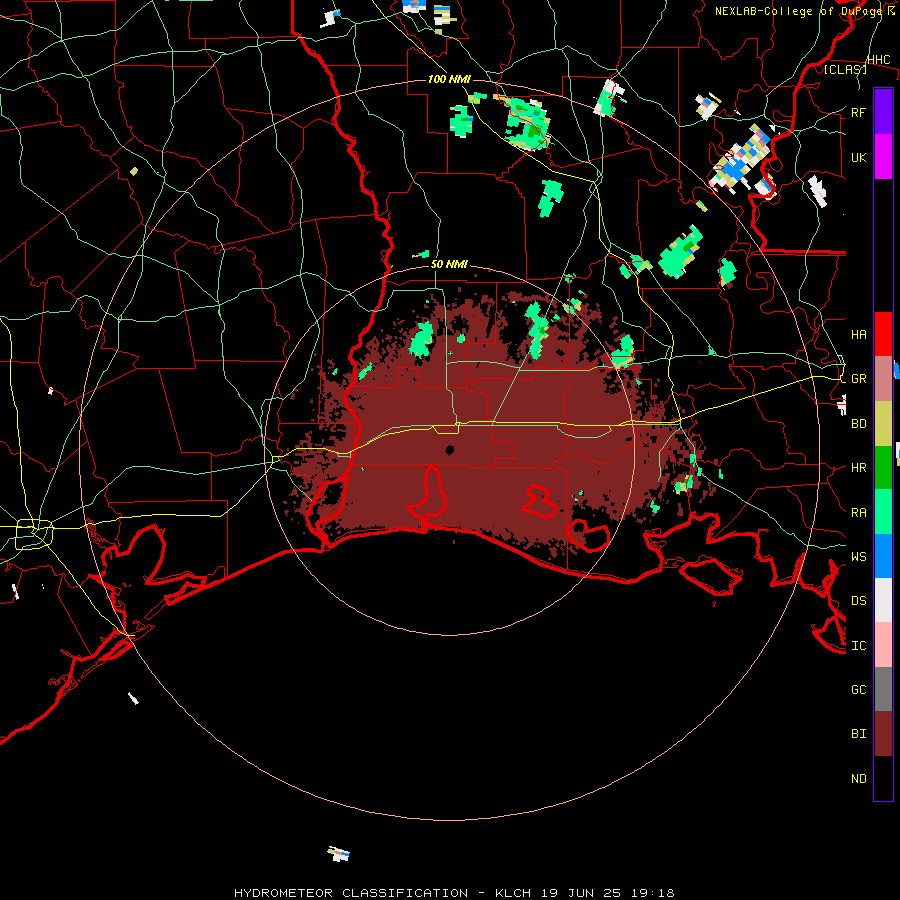Image resolution: width=900 pixels, height=900 pixels.
Task: Click the RA legend label
Action: click(858, 513)
